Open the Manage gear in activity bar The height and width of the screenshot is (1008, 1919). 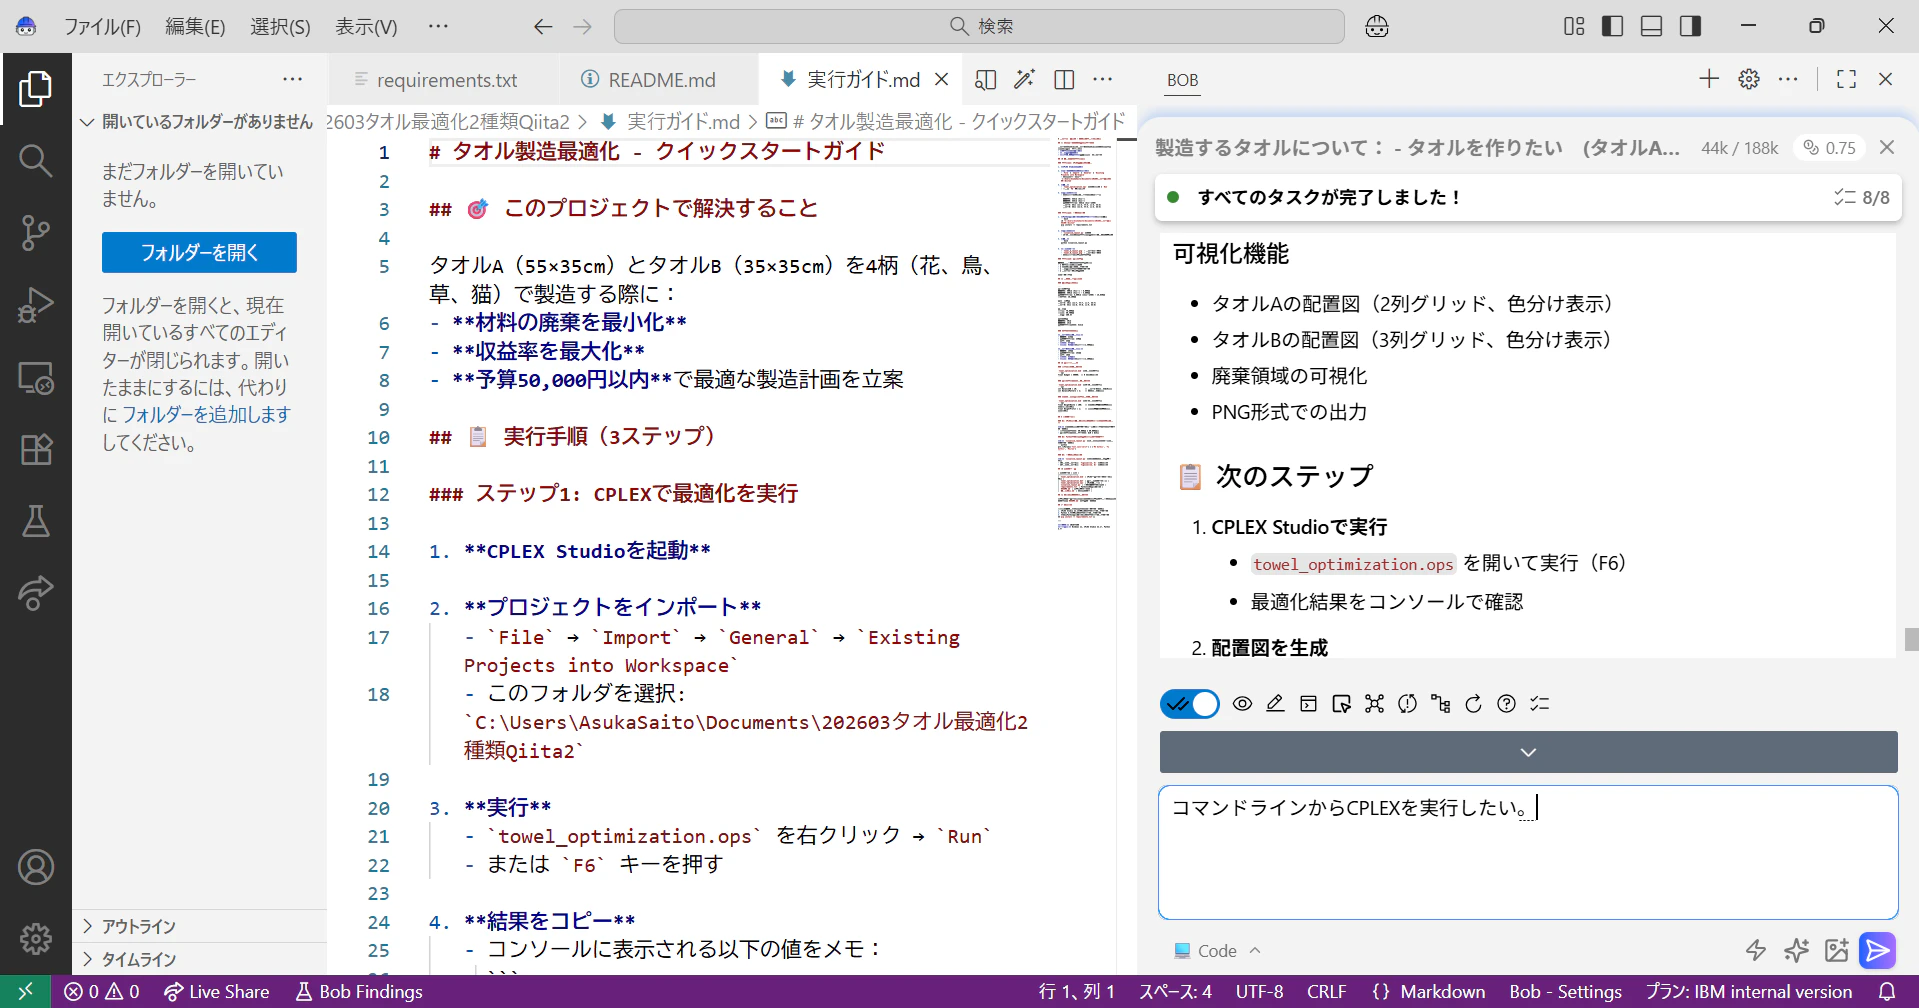[x=35, y=939]
